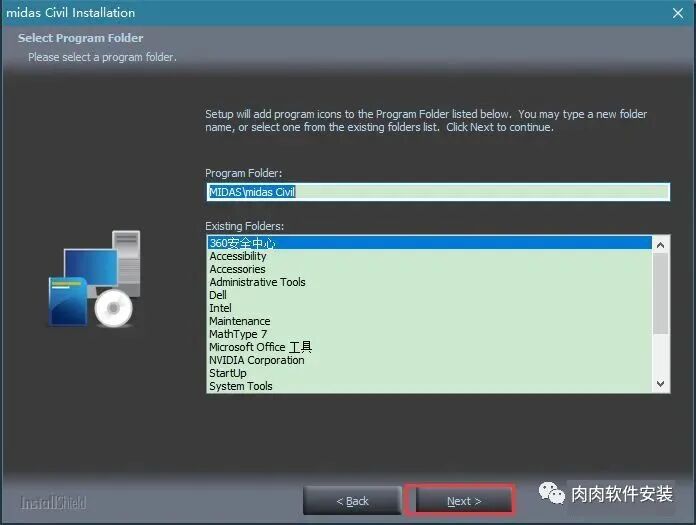
Task: Click the list scrollbar down arrow
Action: pyautogui.click(x=660, y=384)
